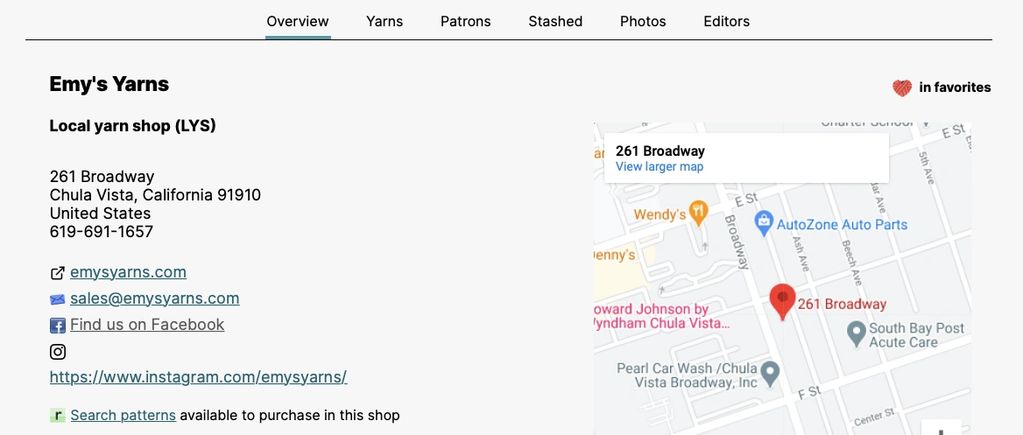Open the Patrons tab

point(465,21)
